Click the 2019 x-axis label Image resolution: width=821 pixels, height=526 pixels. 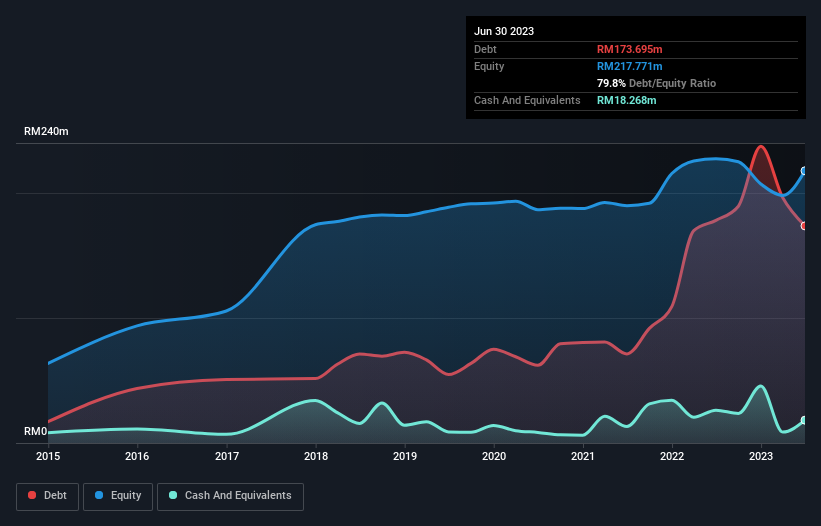pyautogui.click(x=405, y=456)
